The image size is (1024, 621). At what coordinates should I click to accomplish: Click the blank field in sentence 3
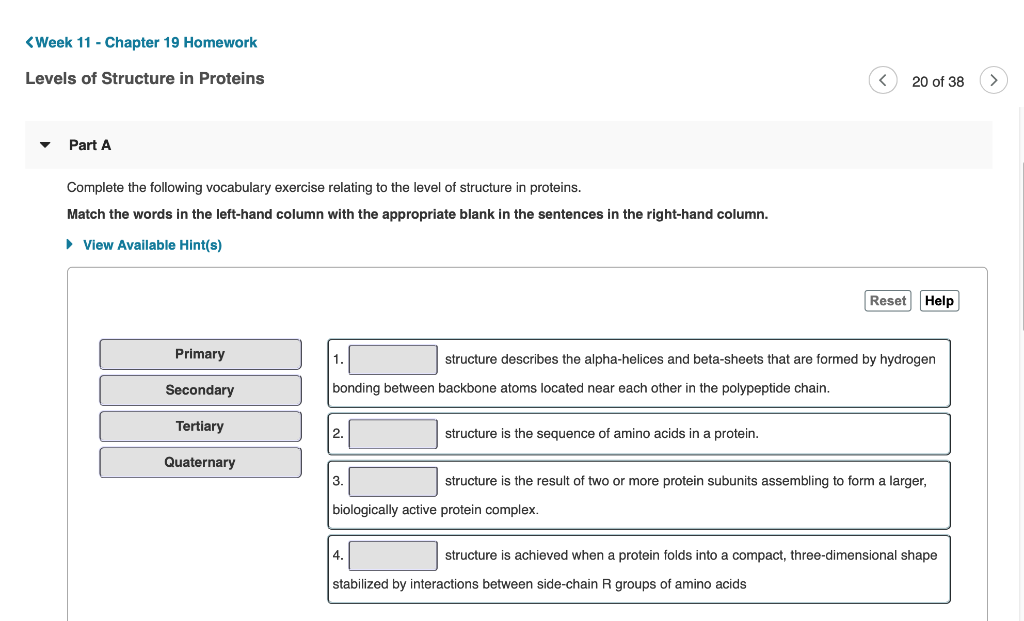[392, 481]
